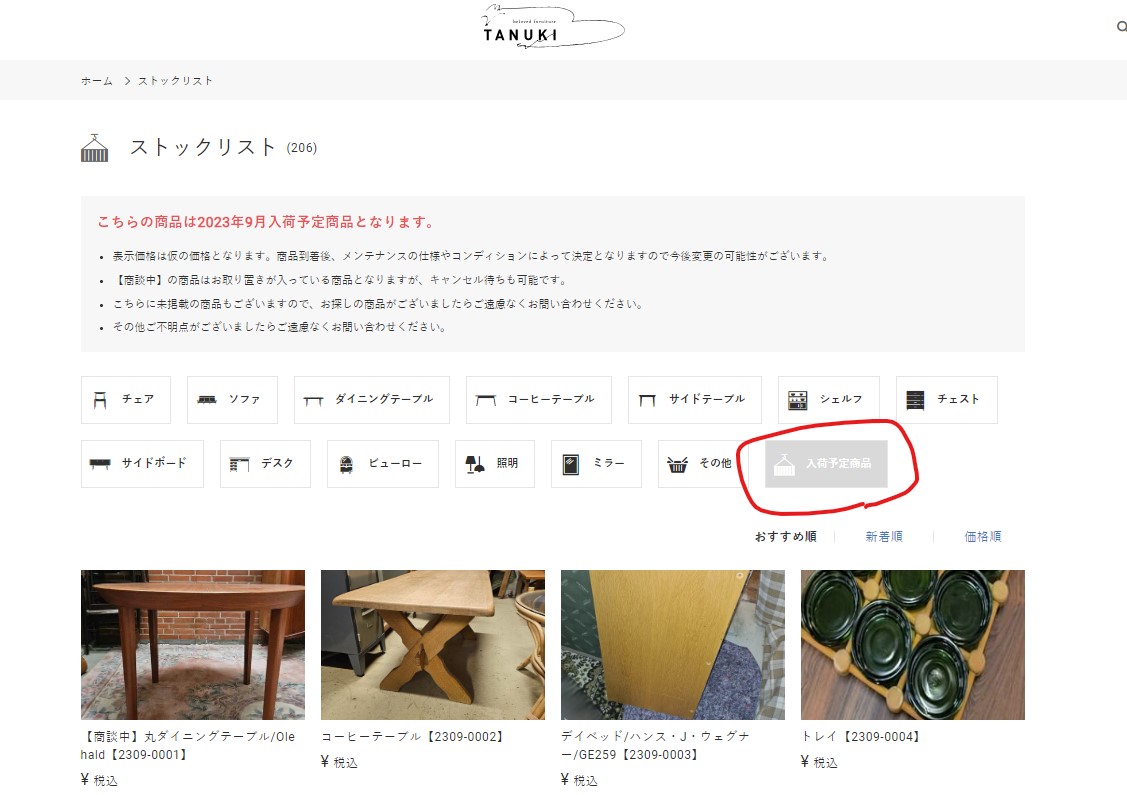Click the 入荷予定商品 button
Screen dimensions: 1127x795
(x=826, y=464)
